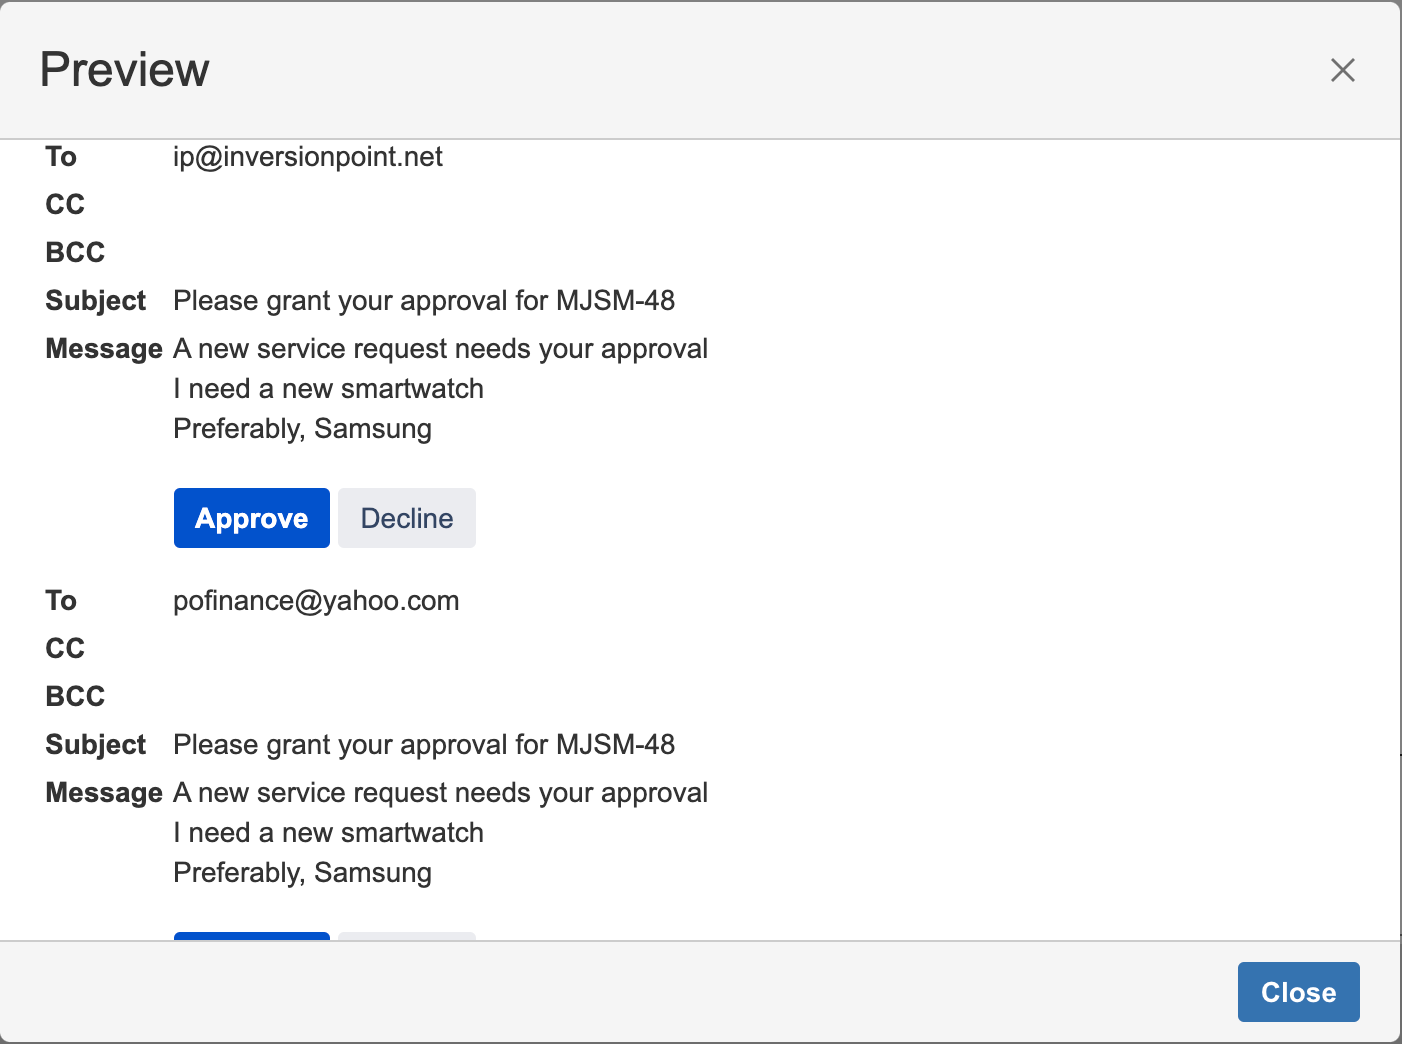Click the Message label of the second email

(104, 793)
